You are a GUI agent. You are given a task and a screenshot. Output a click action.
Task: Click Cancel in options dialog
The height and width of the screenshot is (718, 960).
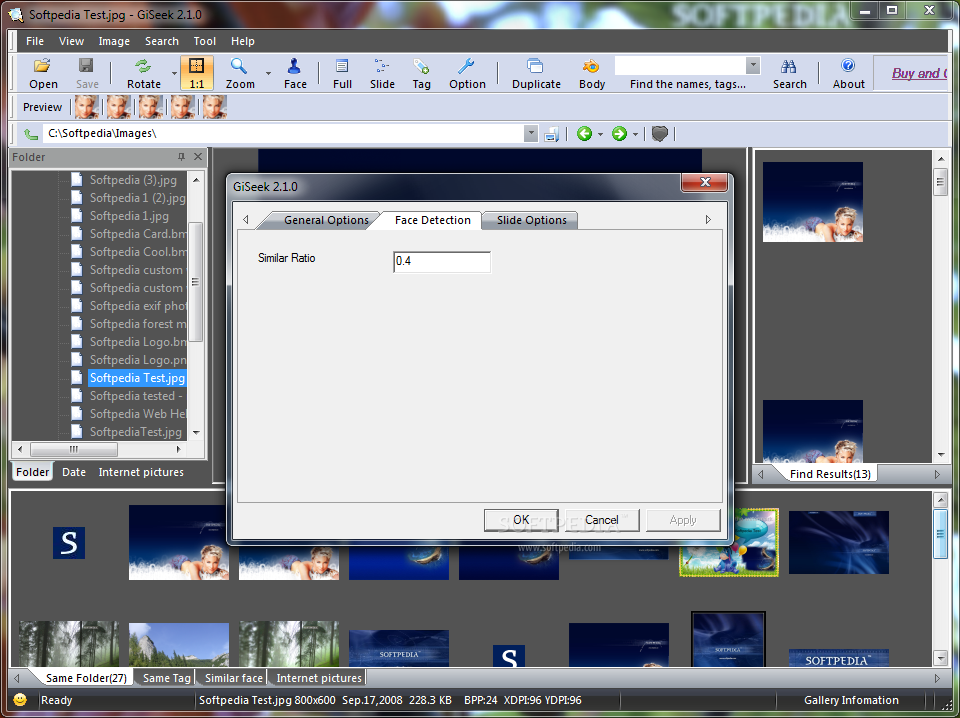tap(602, 520)
